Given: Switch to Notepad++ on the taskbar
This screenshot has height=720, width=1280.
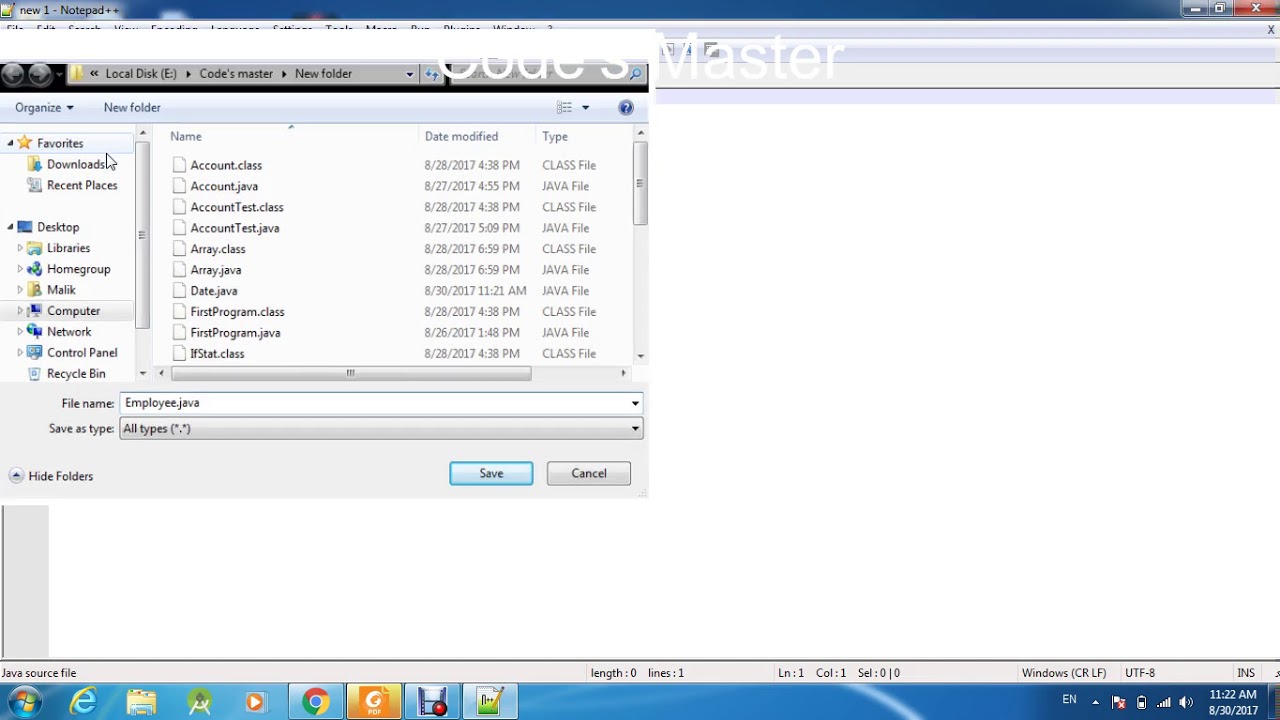Looking at the screenshot, I should click(490, 702).
